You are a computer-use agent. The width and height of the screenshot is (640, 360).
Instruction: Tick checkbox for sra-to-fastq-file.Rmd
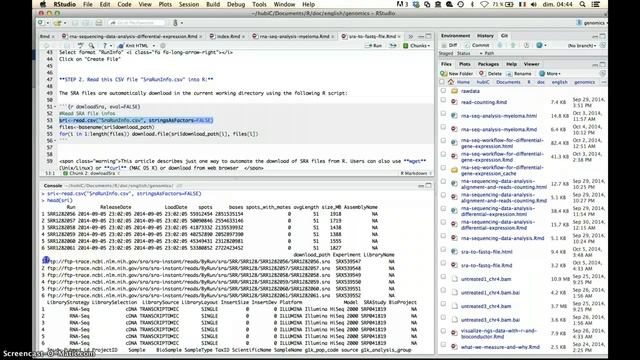pyautogui.click(x=443, y=263)
